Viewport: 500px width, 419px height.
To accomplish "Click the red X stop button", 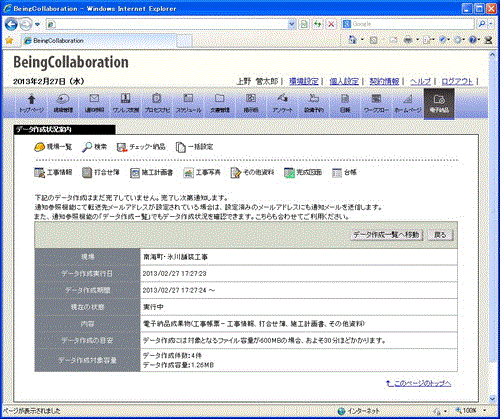I will pyautogui.click(x=331, y=24).
